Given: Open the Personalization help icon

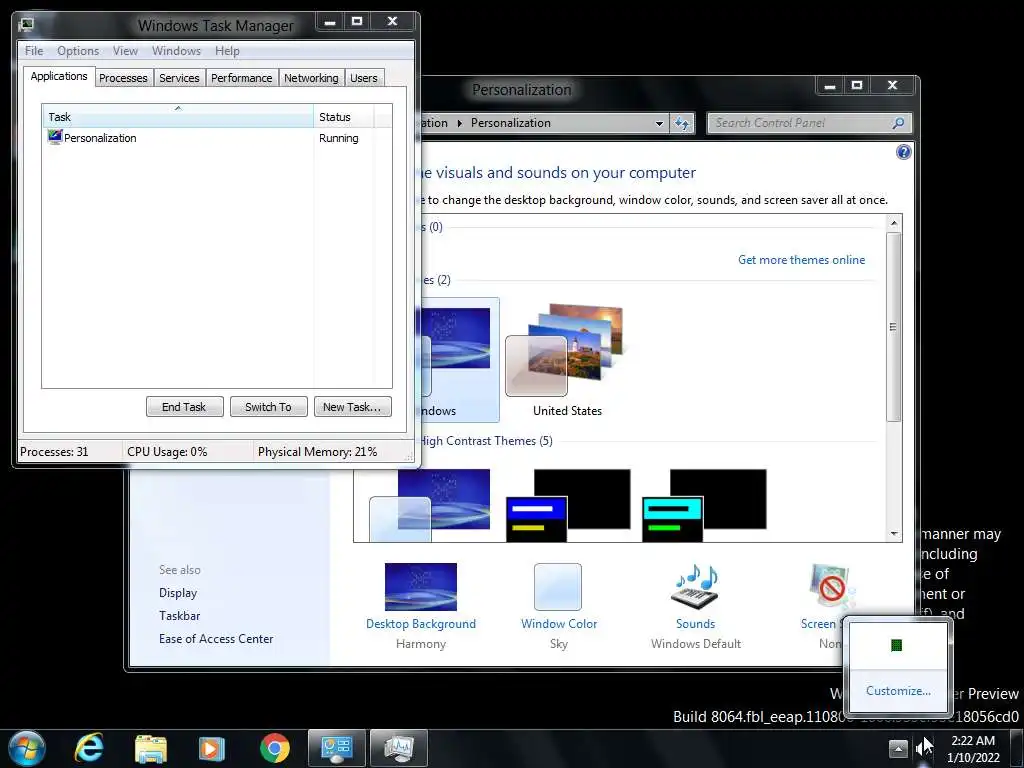Looking at the screenshot, I should pos(904,152).
